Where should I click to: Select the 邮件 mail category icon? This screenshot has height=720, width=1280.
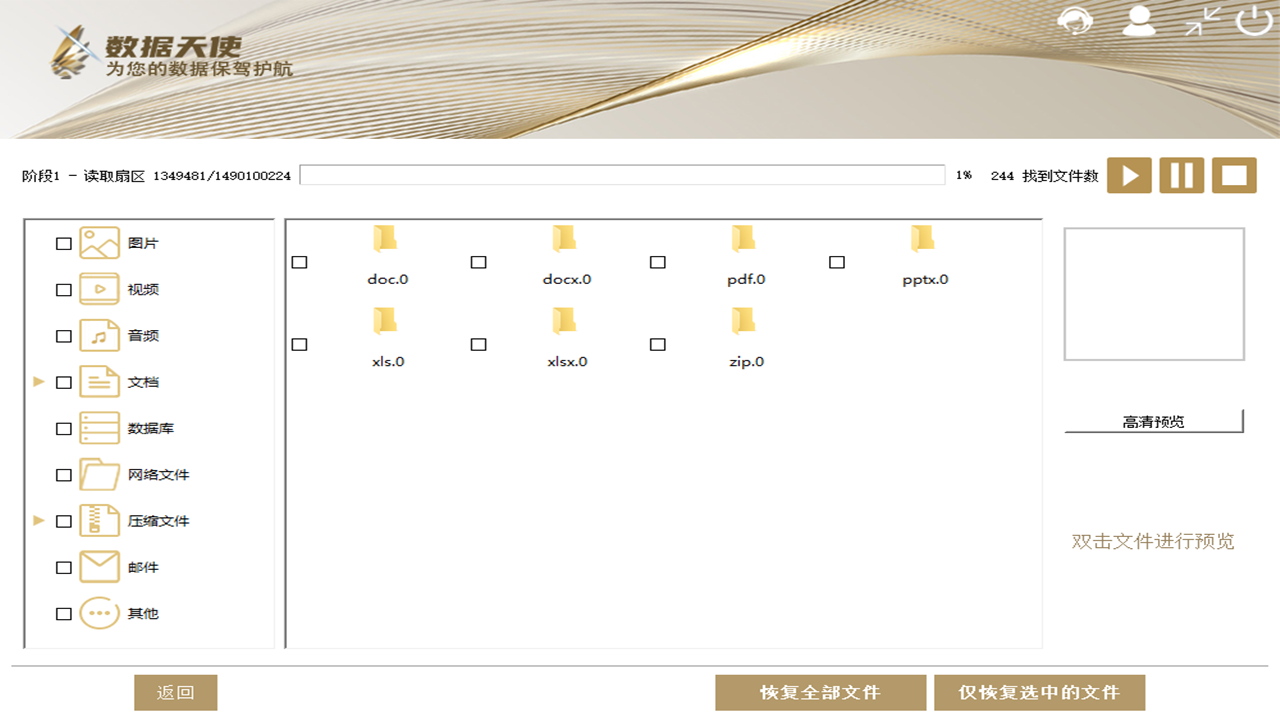[99, 567]
